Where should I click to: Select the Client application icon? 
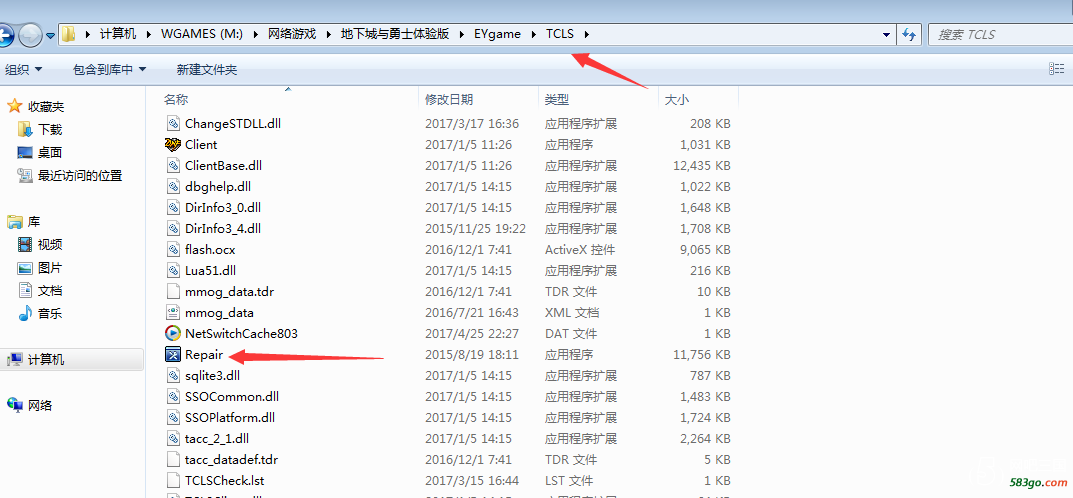coord(173,144)
